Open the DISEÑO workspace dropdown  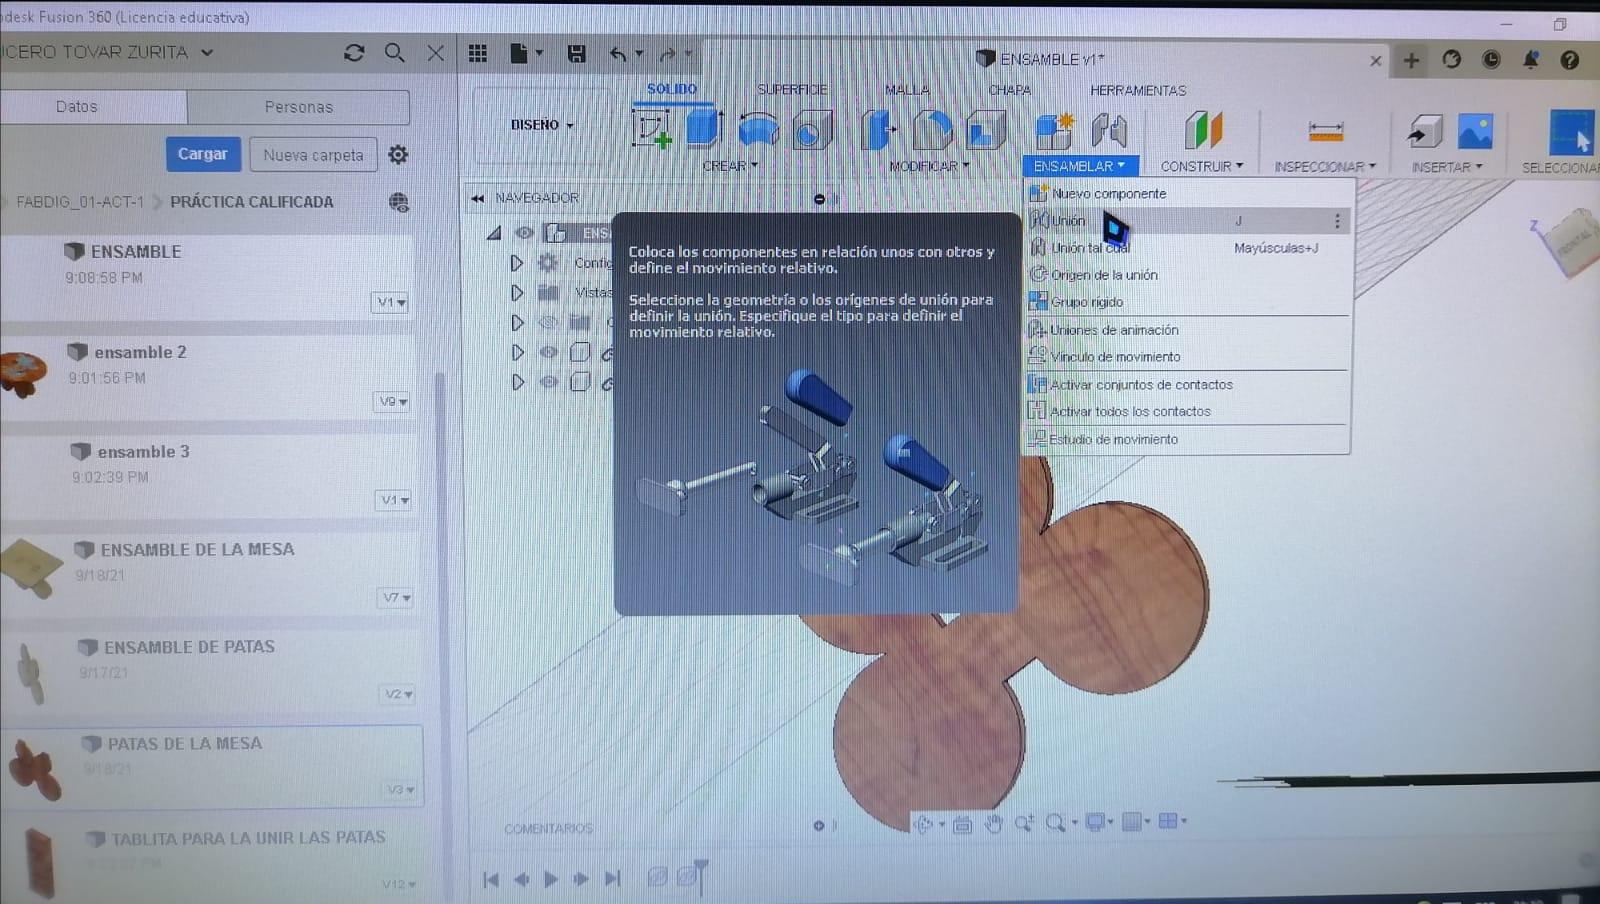point(542,125)
